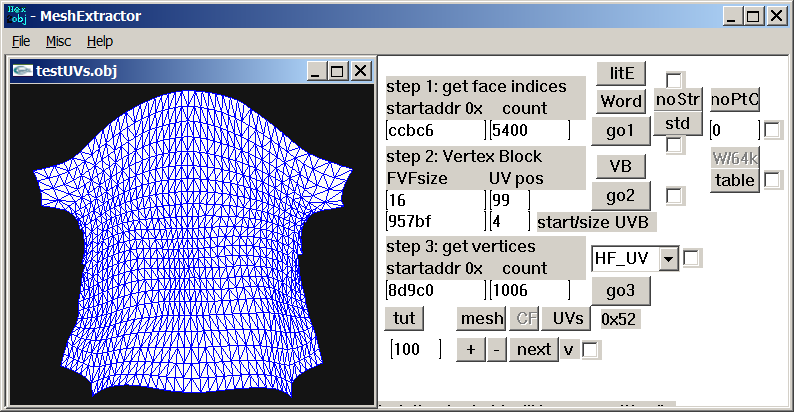Click the testUVs.obj window icon
This screenshot has height=412, width=794.
22,70
